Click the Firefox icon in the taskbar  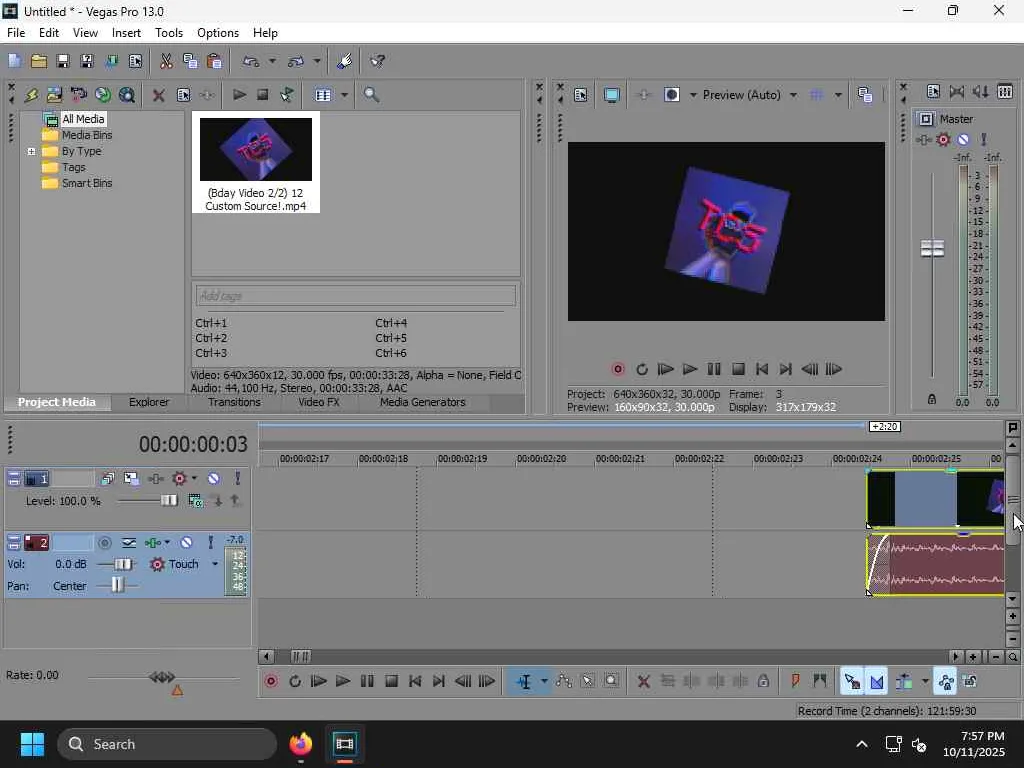click(301, 744)
